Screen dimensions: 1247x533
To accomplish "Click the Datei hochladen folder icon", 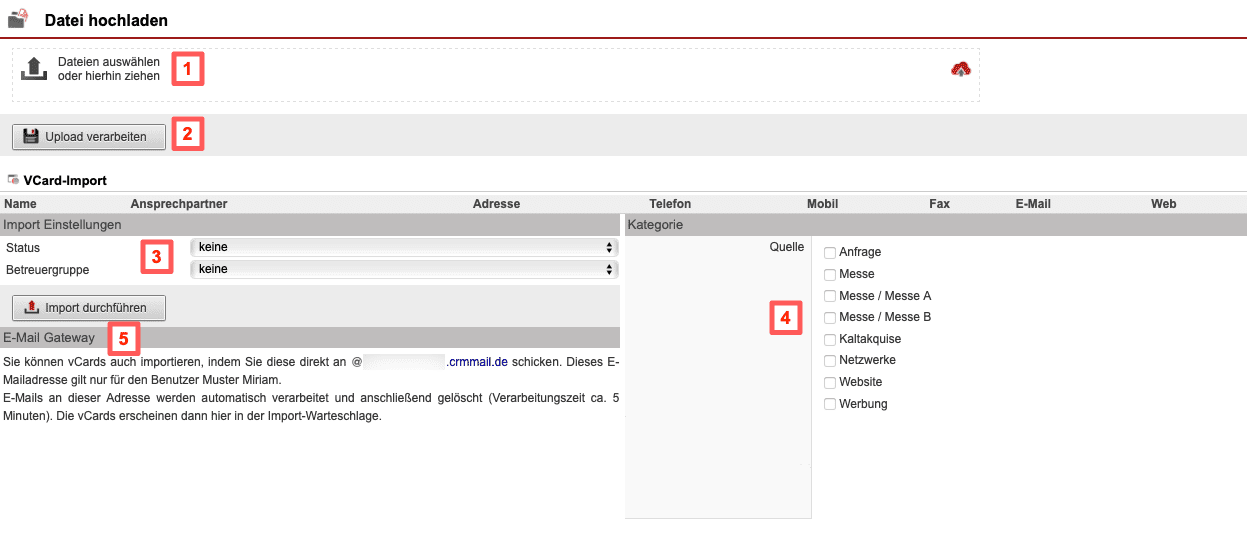I will 18,18.
